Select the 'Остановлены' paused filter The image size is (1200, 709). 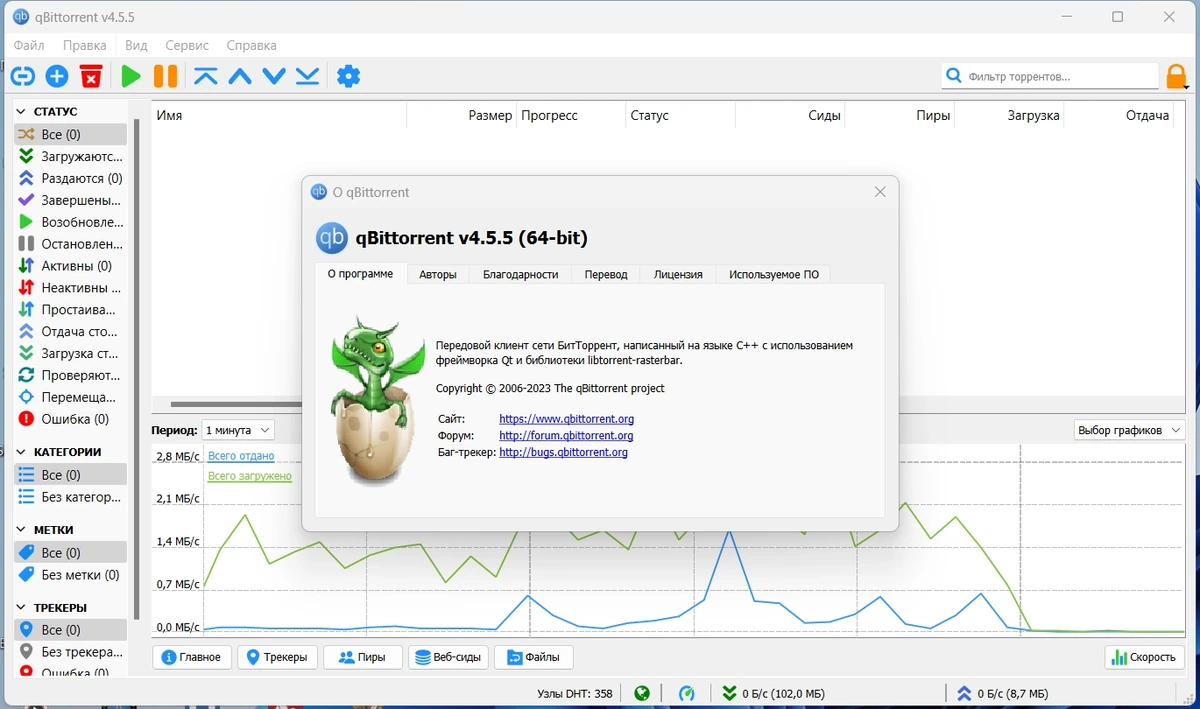(x=70, y=244)
